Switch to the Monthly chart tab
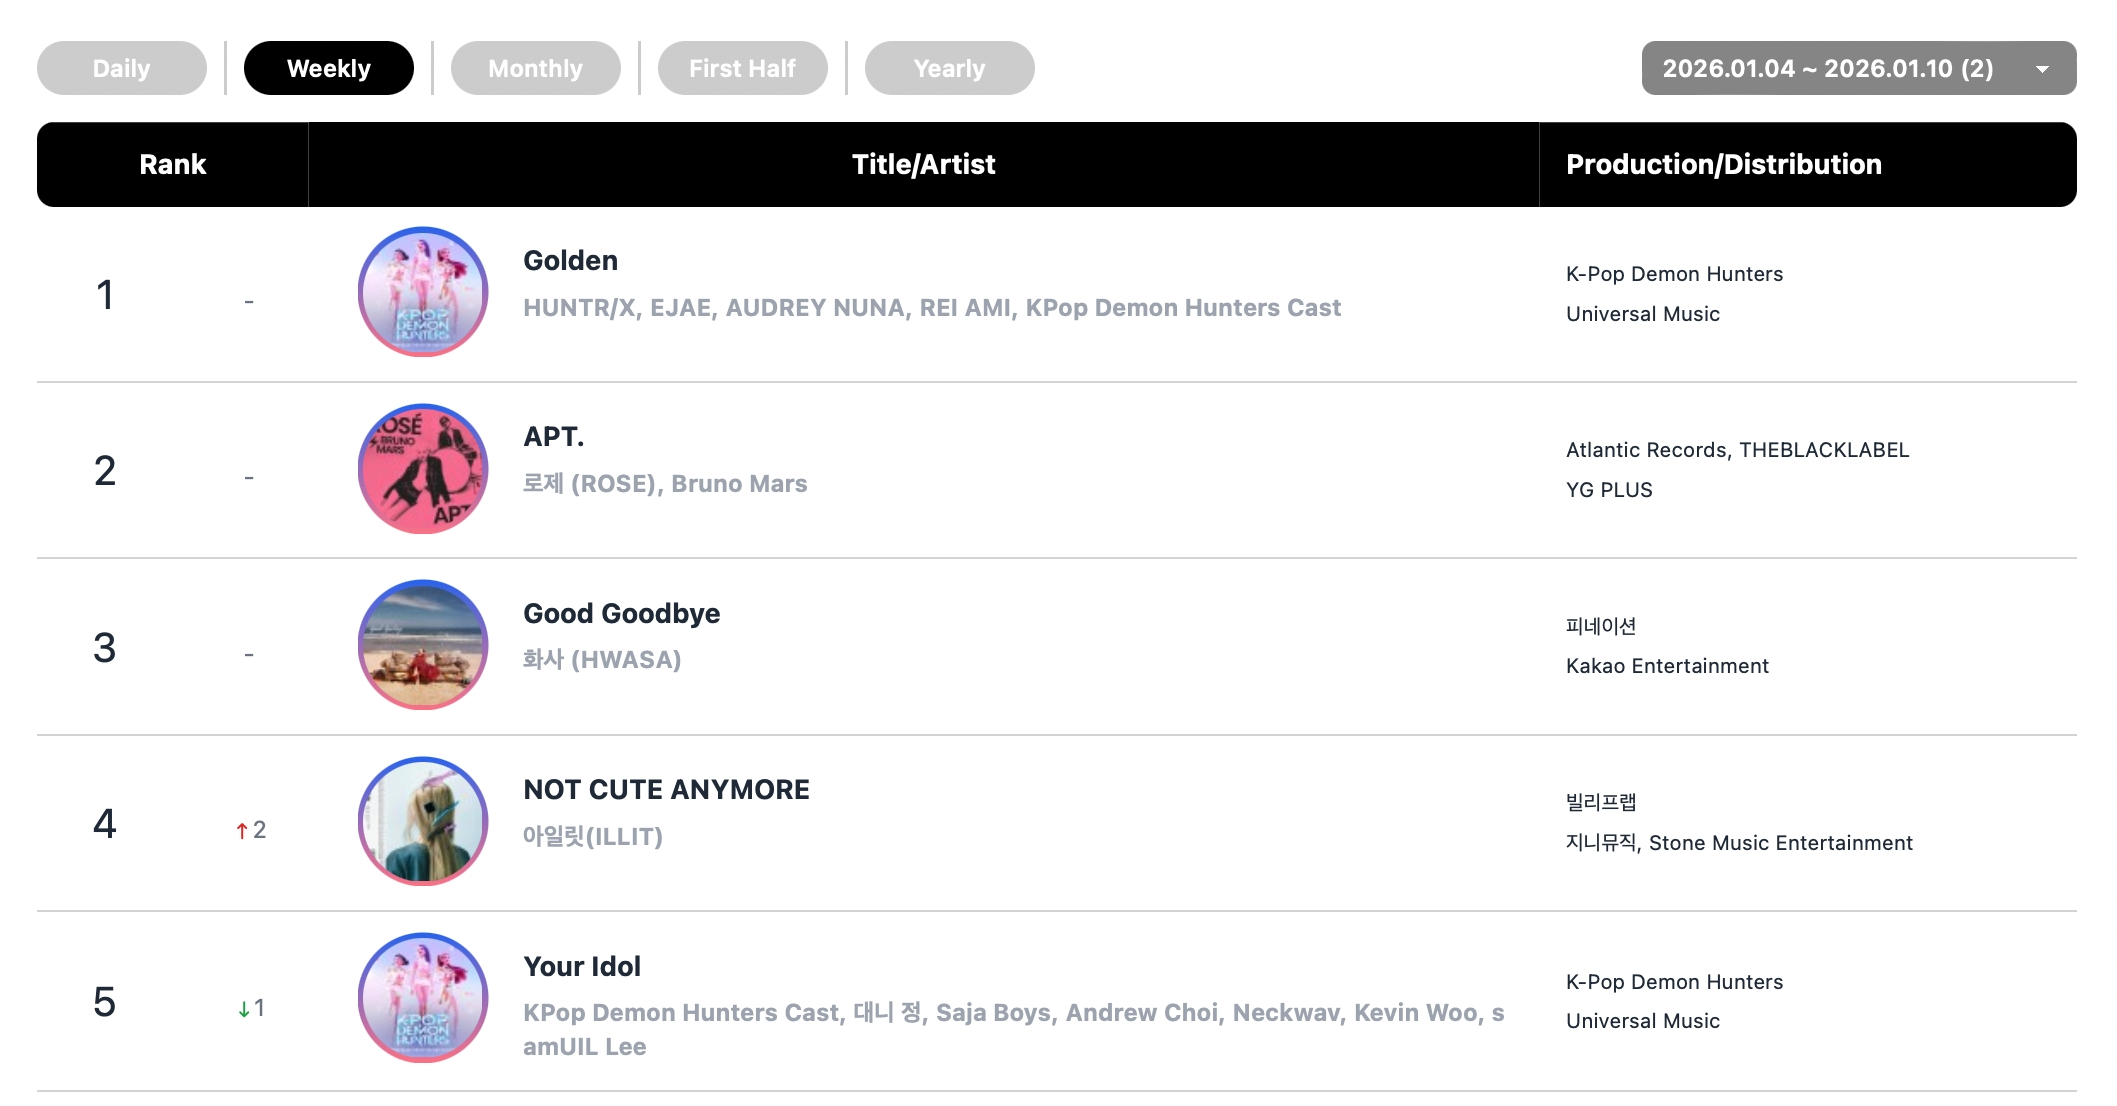The height and width of the screenshot is (1106, 2117). coord(536,68)
